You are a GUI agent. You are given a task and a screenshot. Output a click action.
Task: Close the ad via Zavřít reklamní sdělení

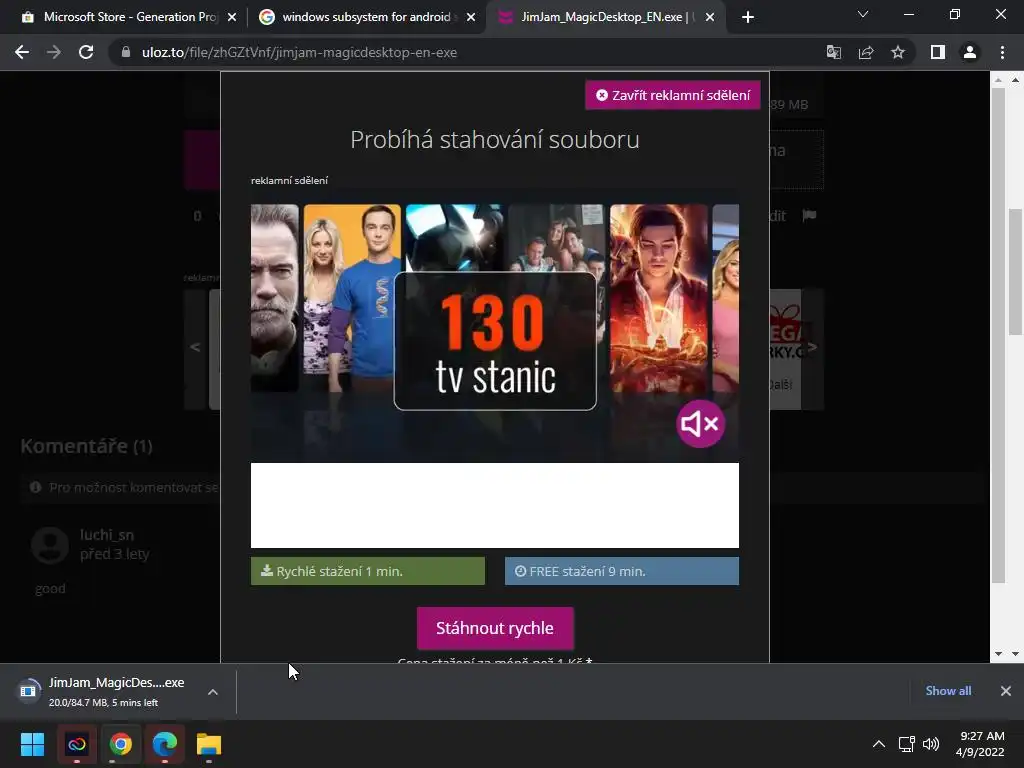click(x=673, y=95)
